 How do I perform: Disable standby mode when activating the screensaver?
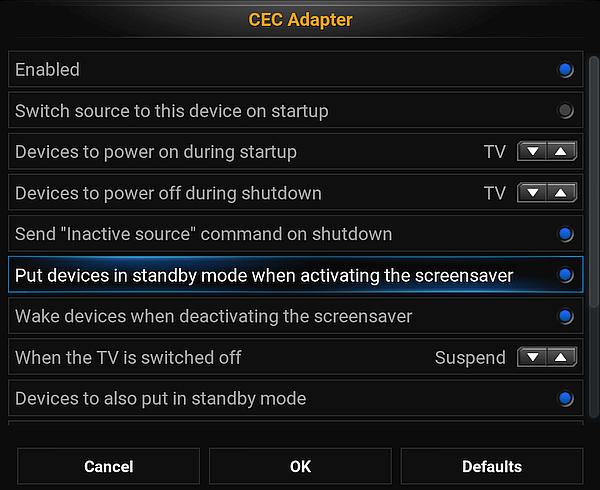click(566, 275)
